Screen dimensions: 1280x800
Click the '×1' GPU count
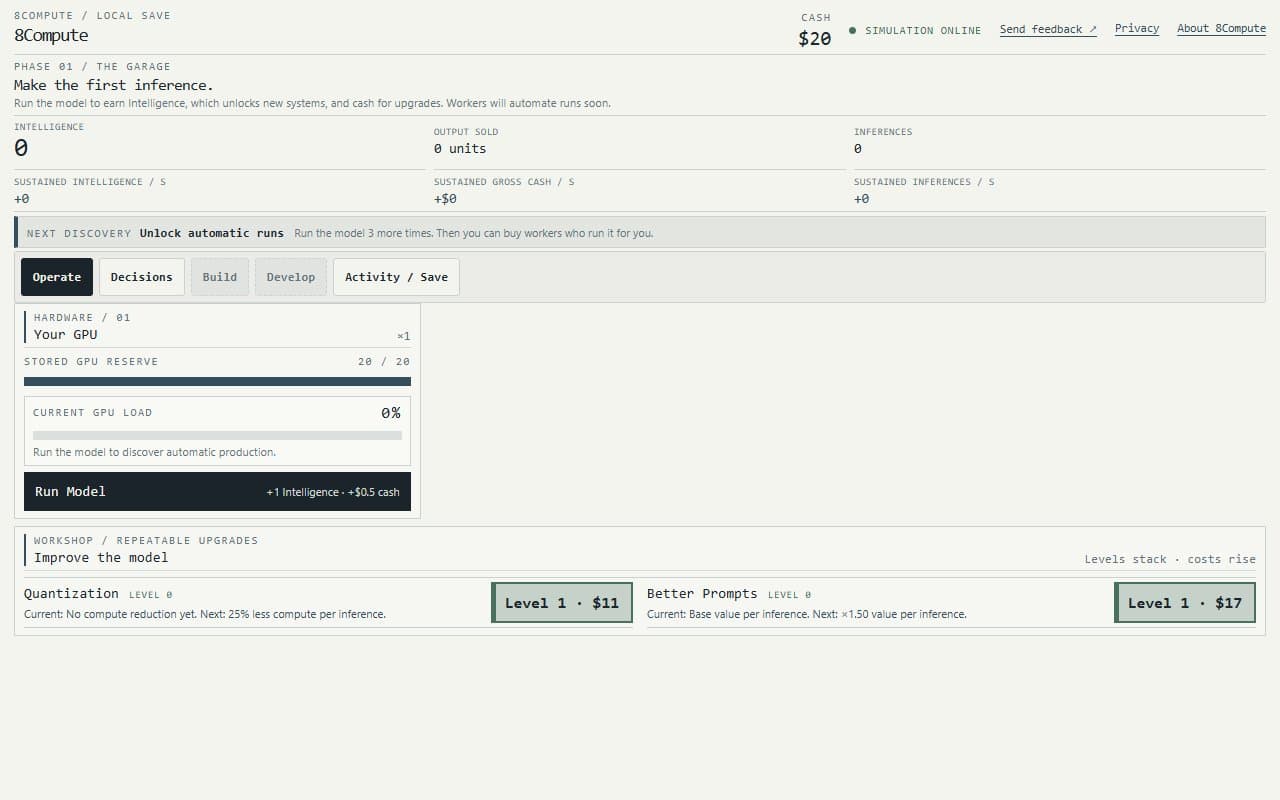pyautogui.click(x=404, y=336)
